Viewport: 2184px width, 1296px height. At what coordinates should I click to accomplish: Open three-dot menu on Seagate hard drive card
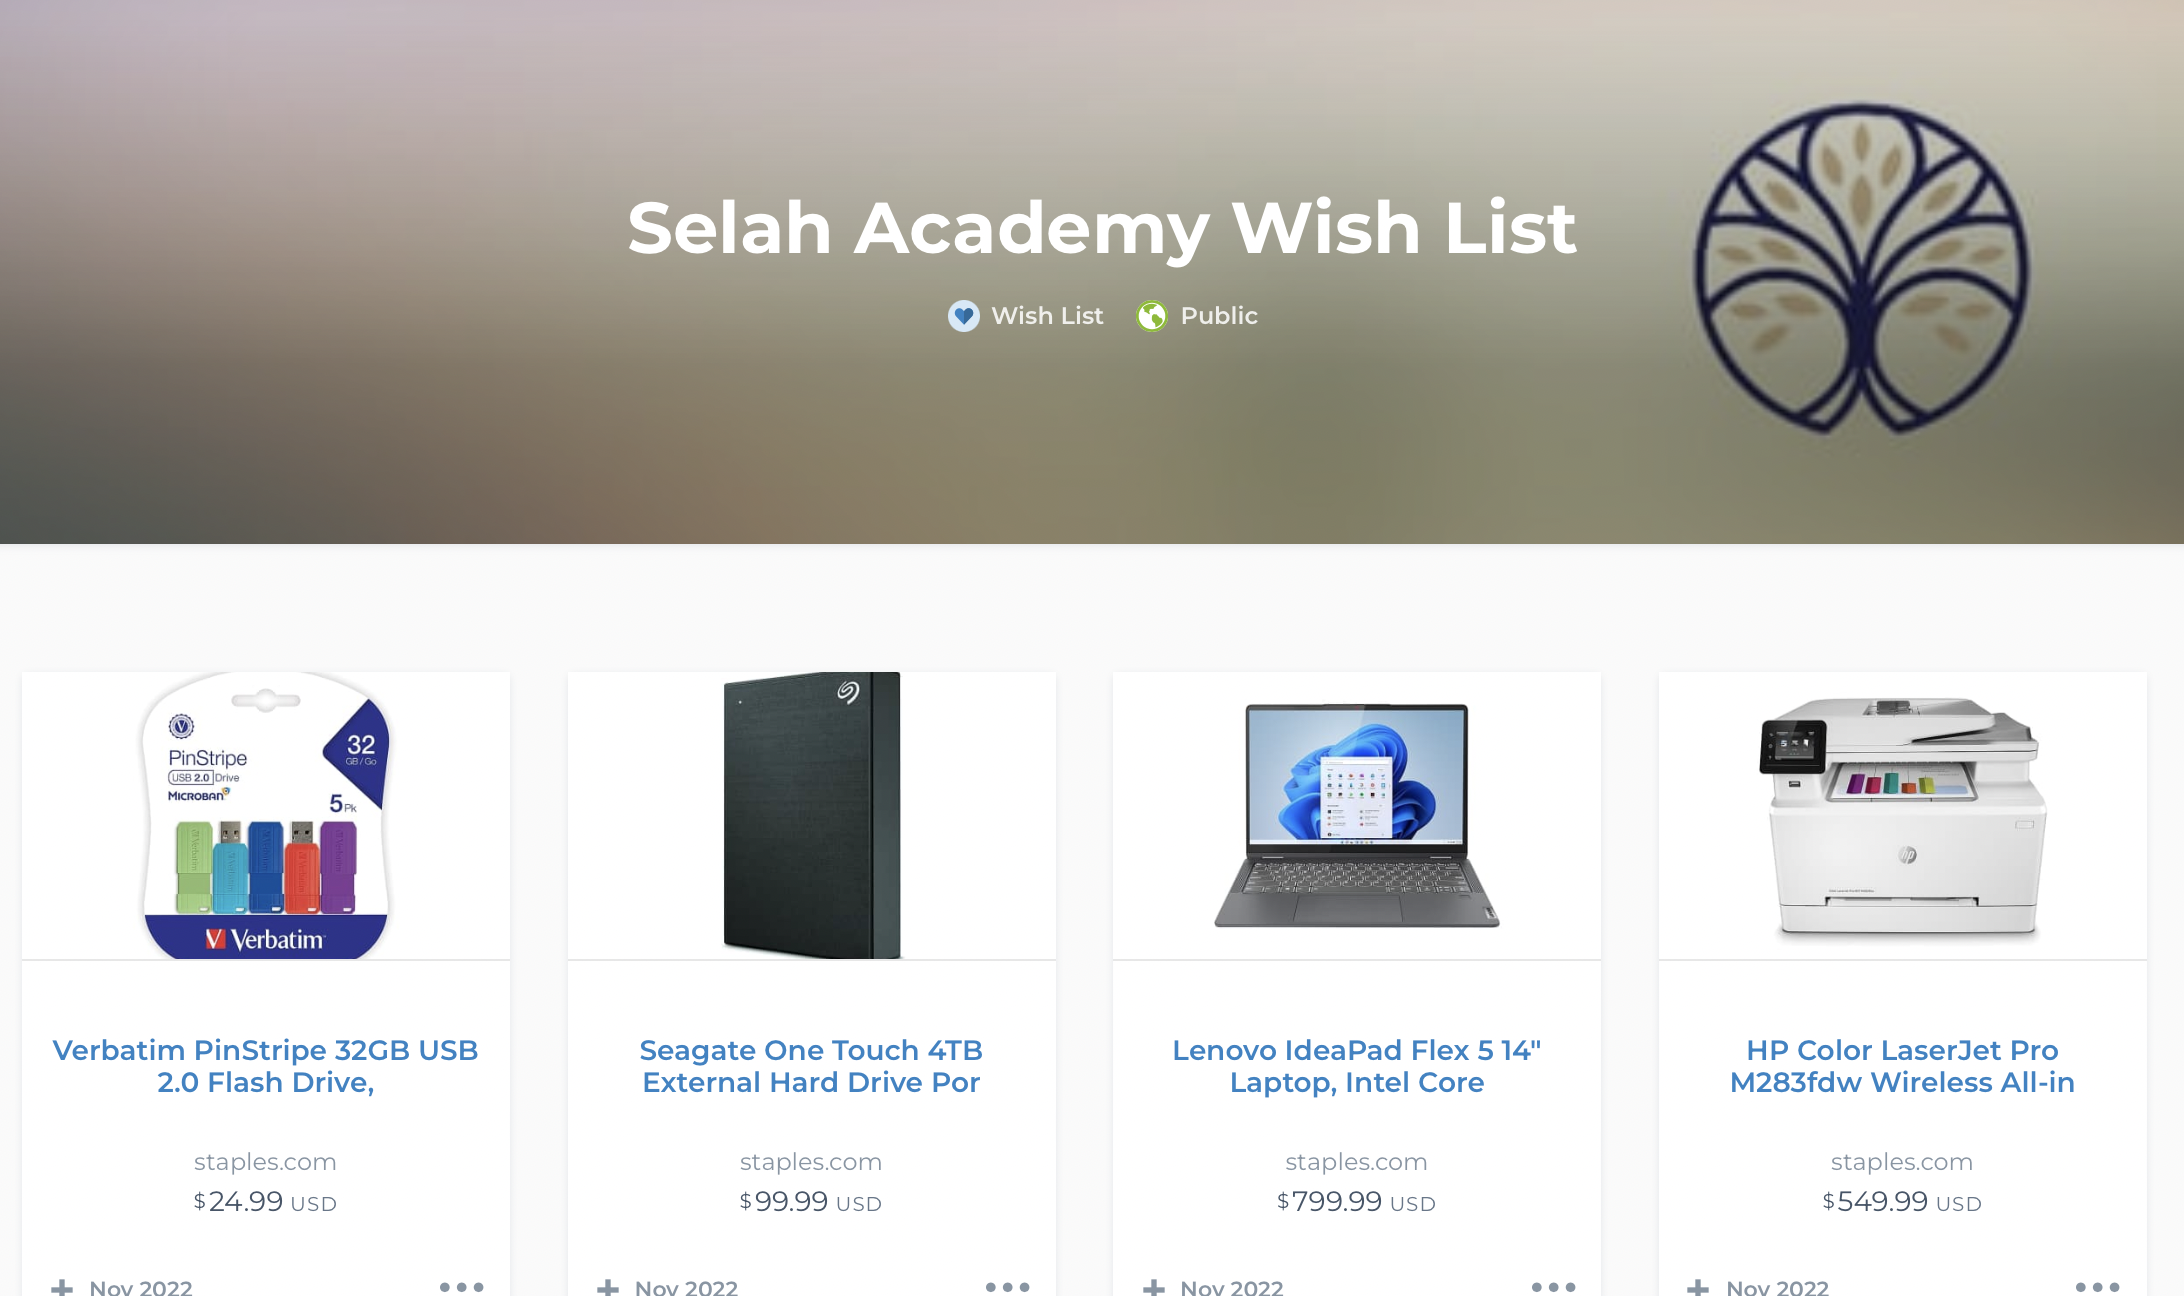[x=1008, y=1287]
